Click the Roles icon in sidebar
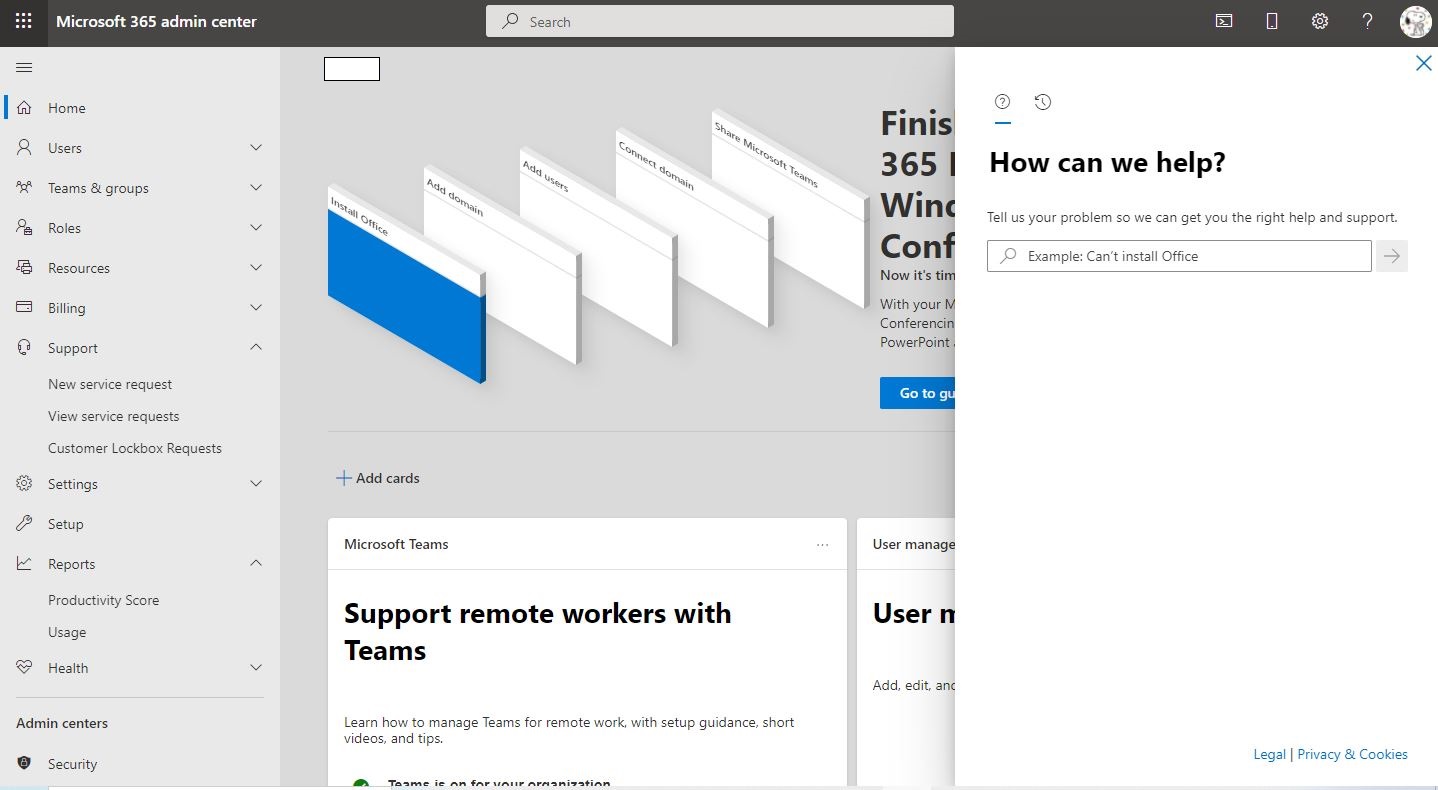The width and height of the screenshot is (1438, 790). click(x=25, y=228)
